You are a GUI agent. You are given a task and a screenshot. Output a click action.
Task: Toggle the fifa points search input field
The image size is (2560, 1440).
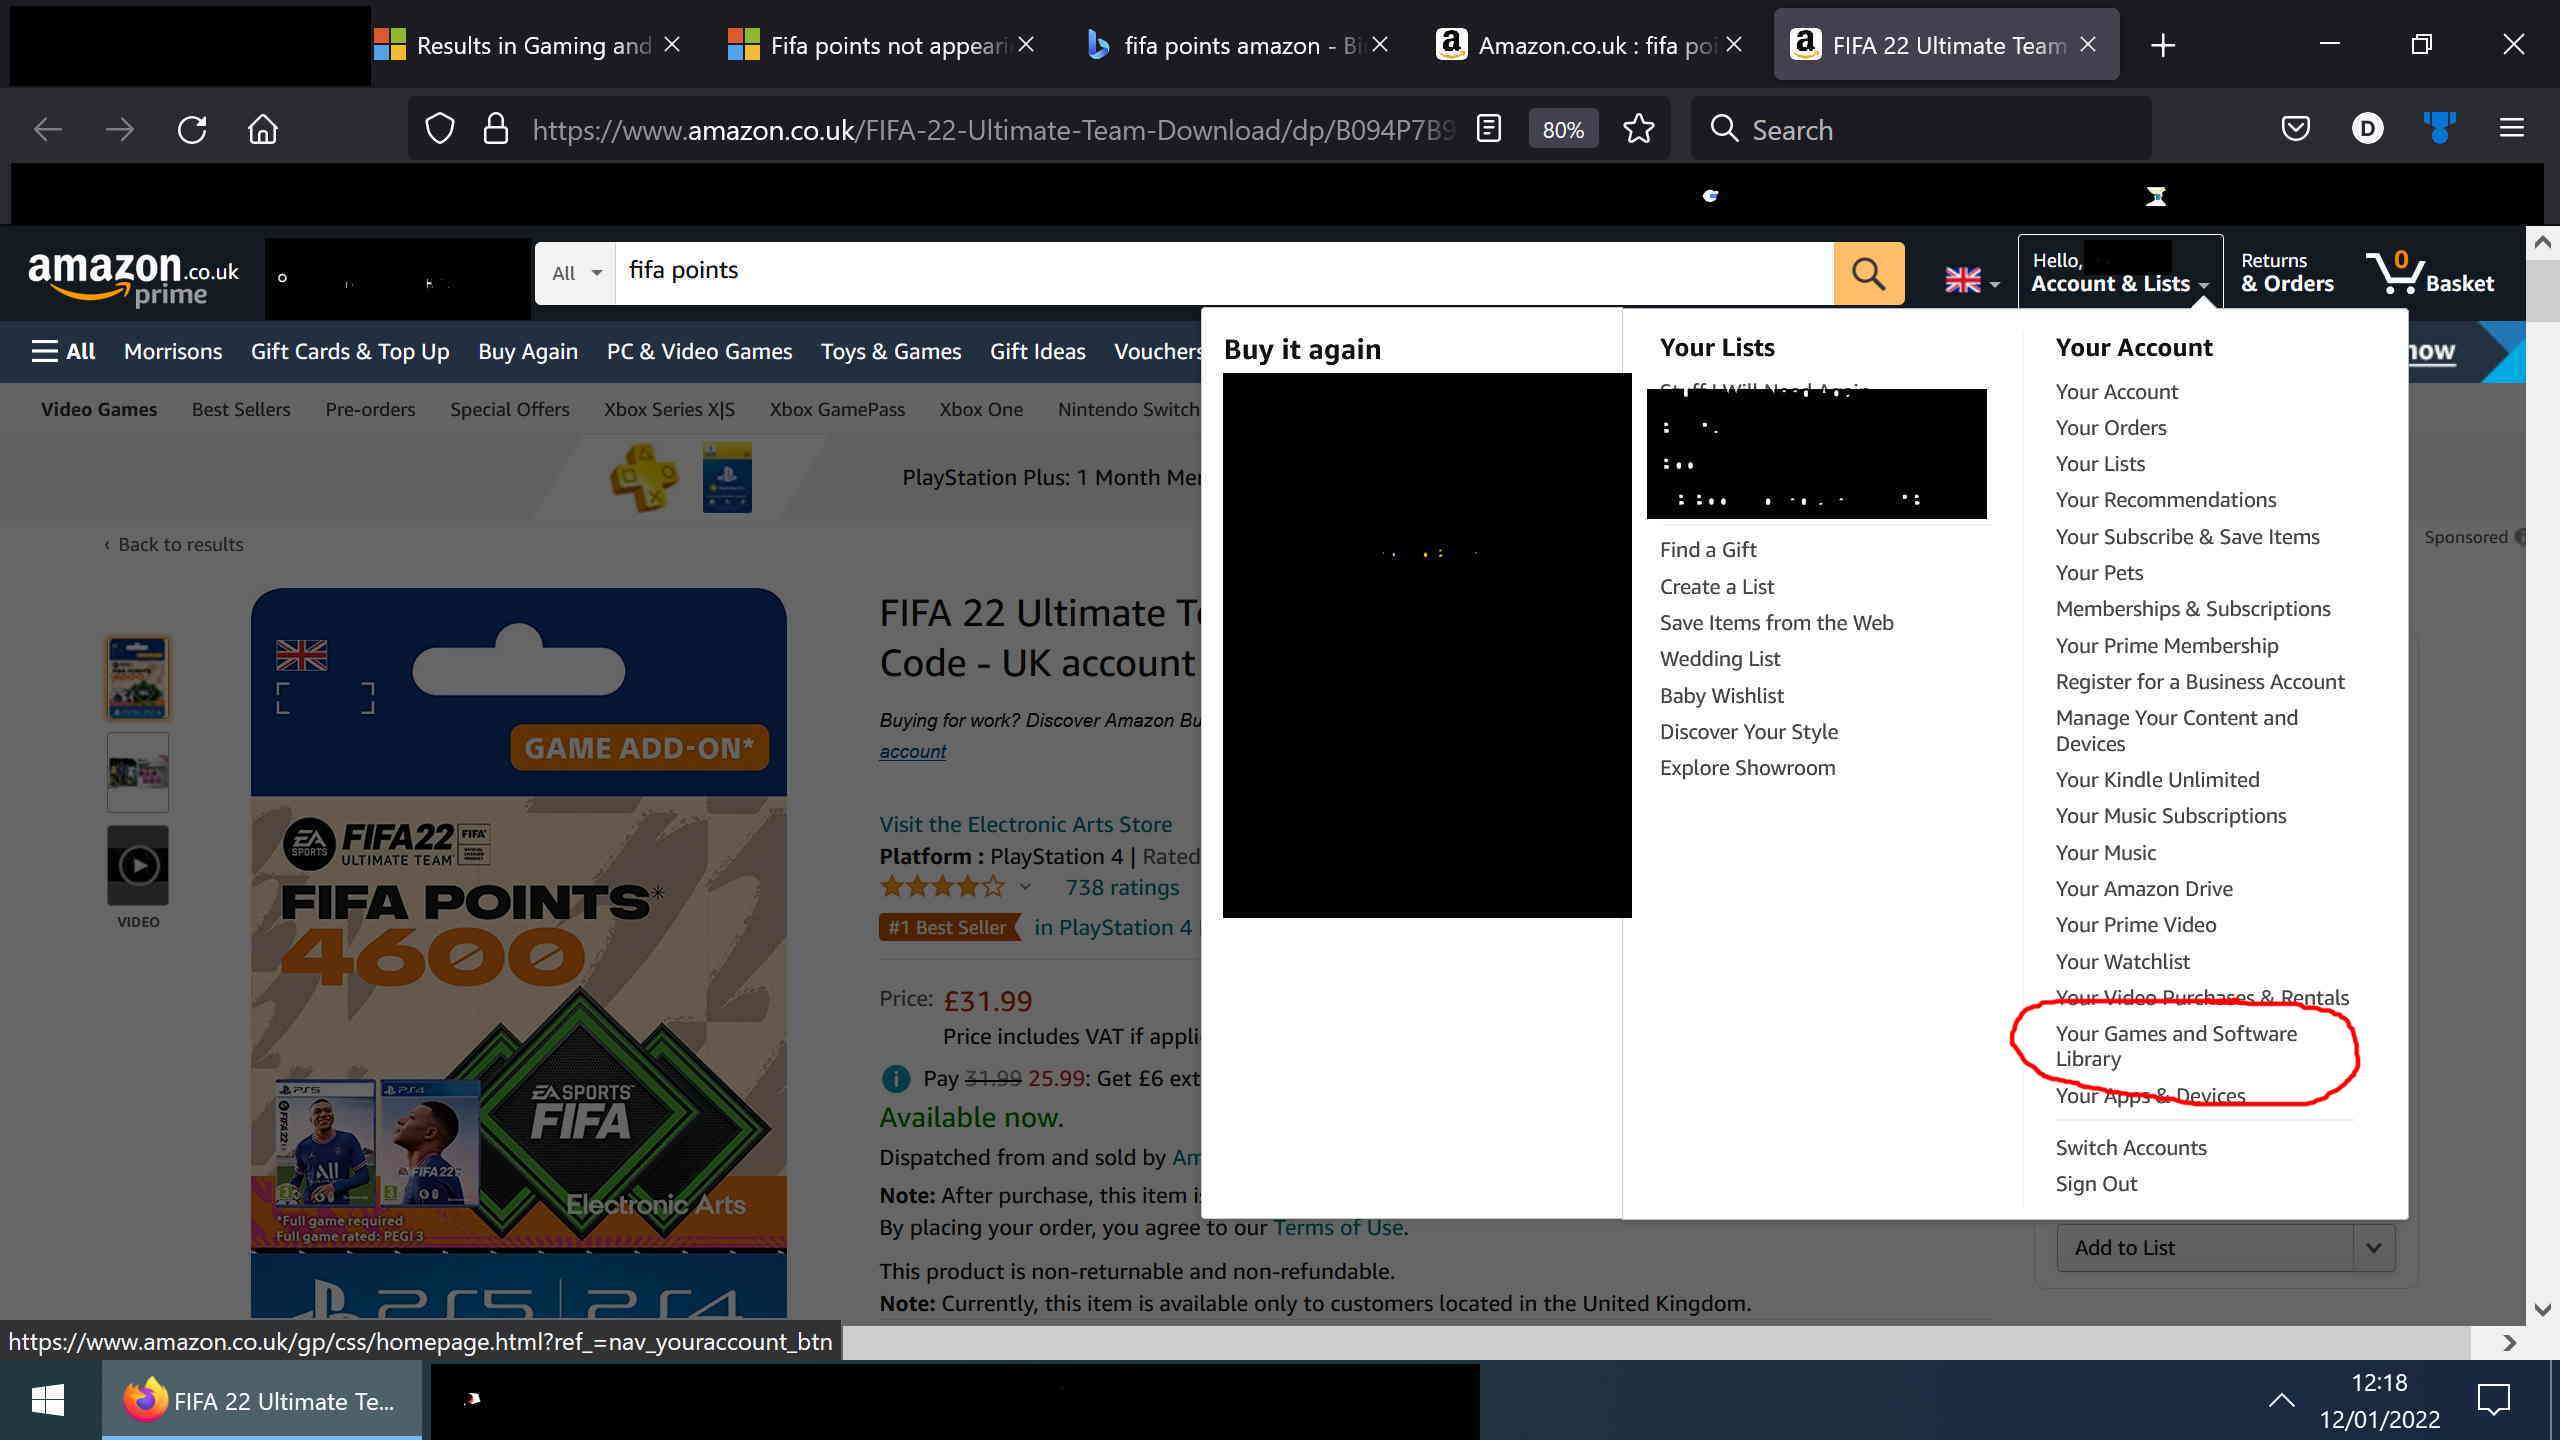pyautogui.click(x=1218, y=273)
